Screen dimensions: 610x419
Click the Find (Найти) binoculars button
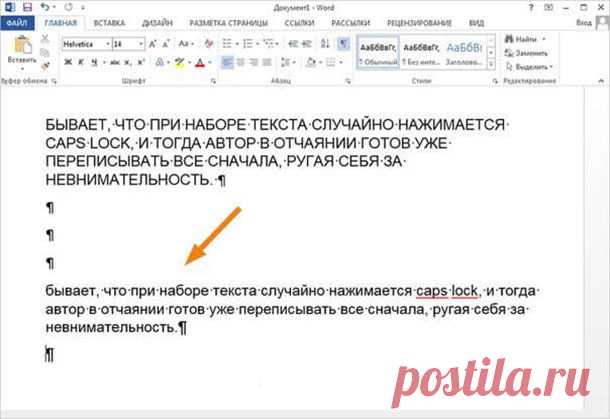tap(525, 39)
